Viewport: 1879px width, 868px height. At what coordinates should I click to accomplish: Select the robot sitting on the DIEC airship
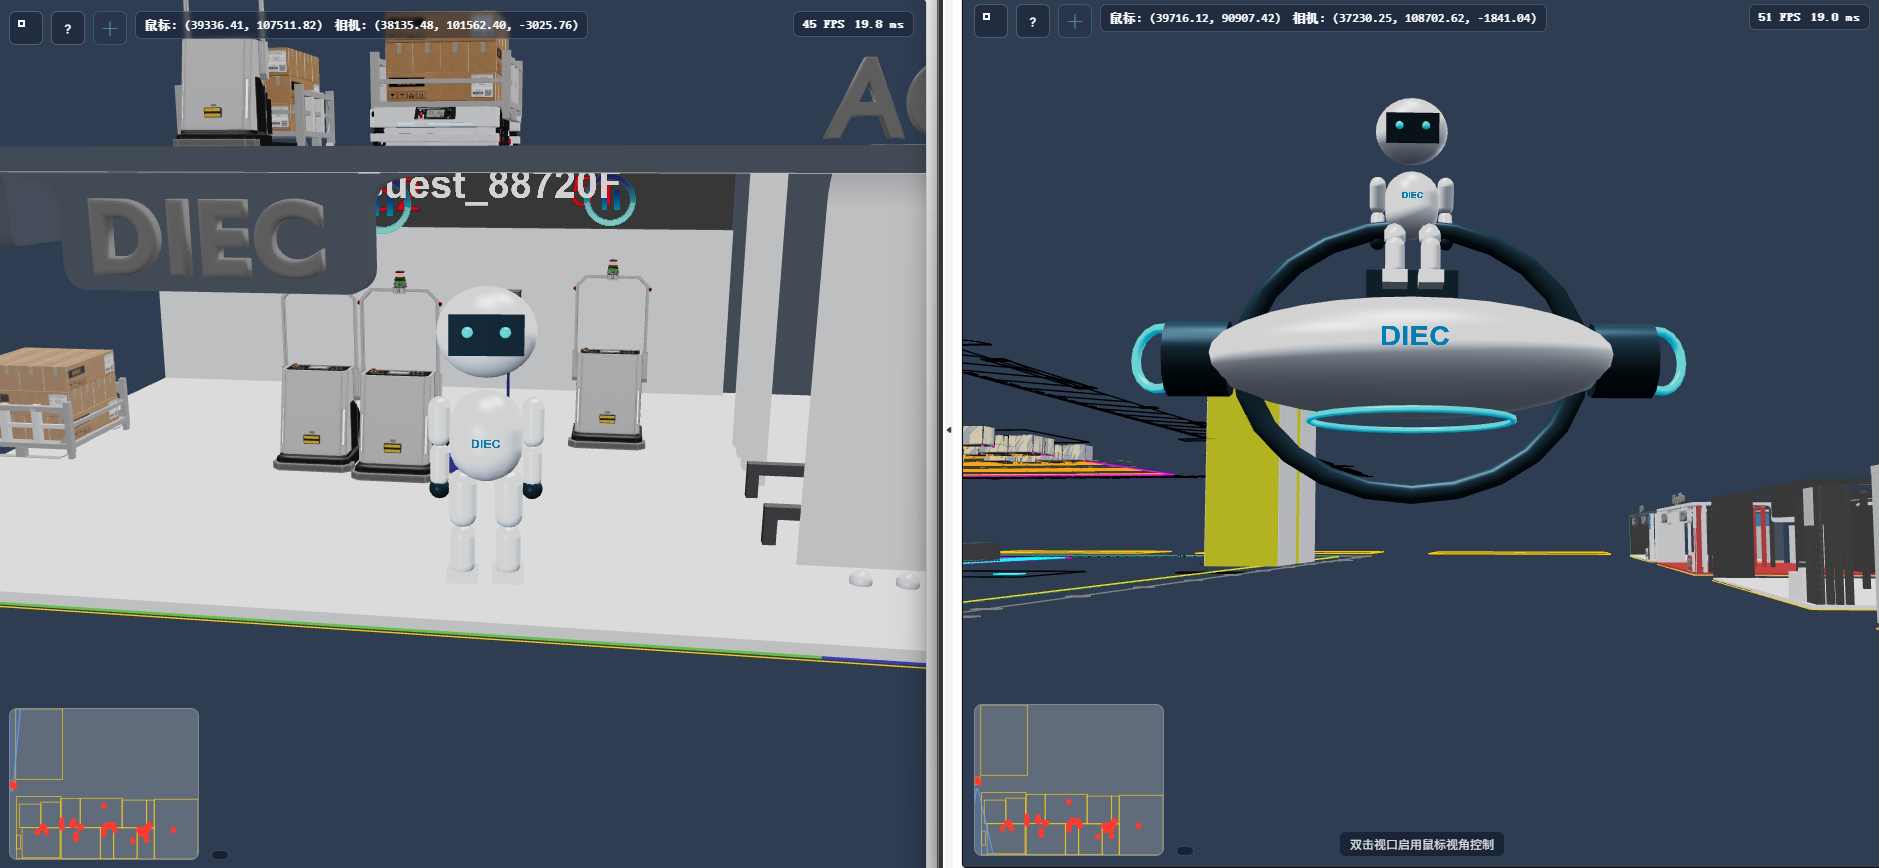click(x=1411, y=194)
